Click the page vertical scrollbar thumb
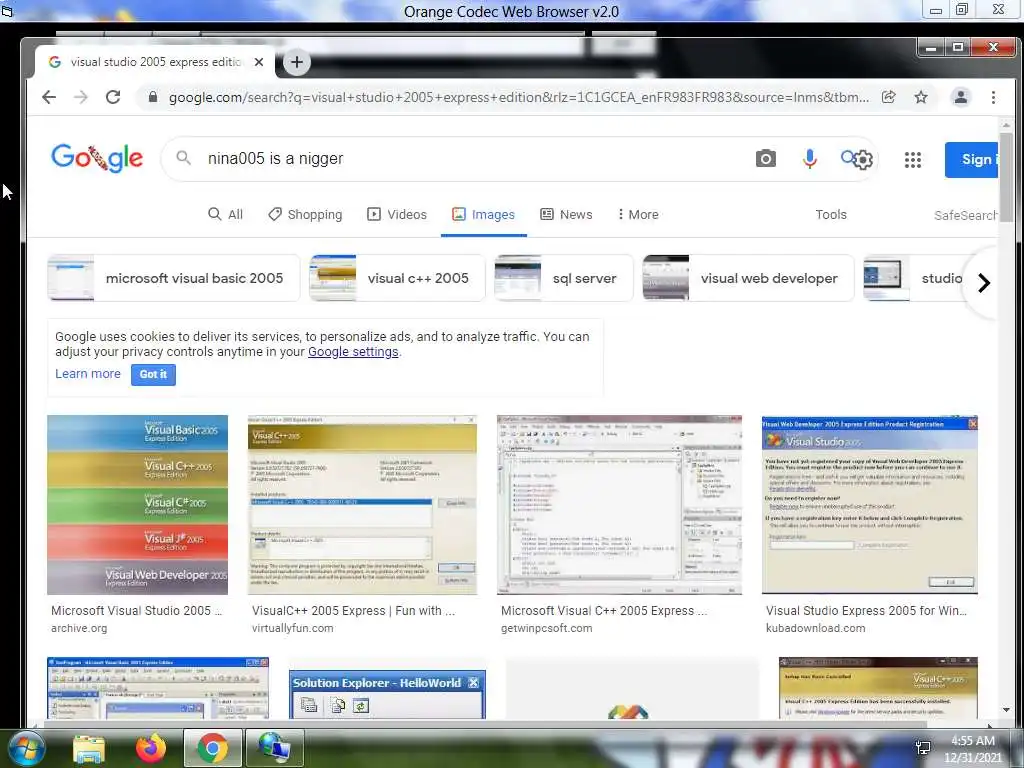Image resolution: width=1024 pixels, height=768 pixels. [x=1006, y=176]
